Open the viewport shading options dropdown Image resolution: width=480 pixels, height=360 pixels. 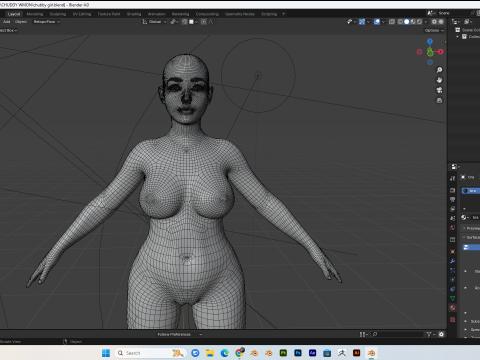pyautogui.click(x=426, y=22)
